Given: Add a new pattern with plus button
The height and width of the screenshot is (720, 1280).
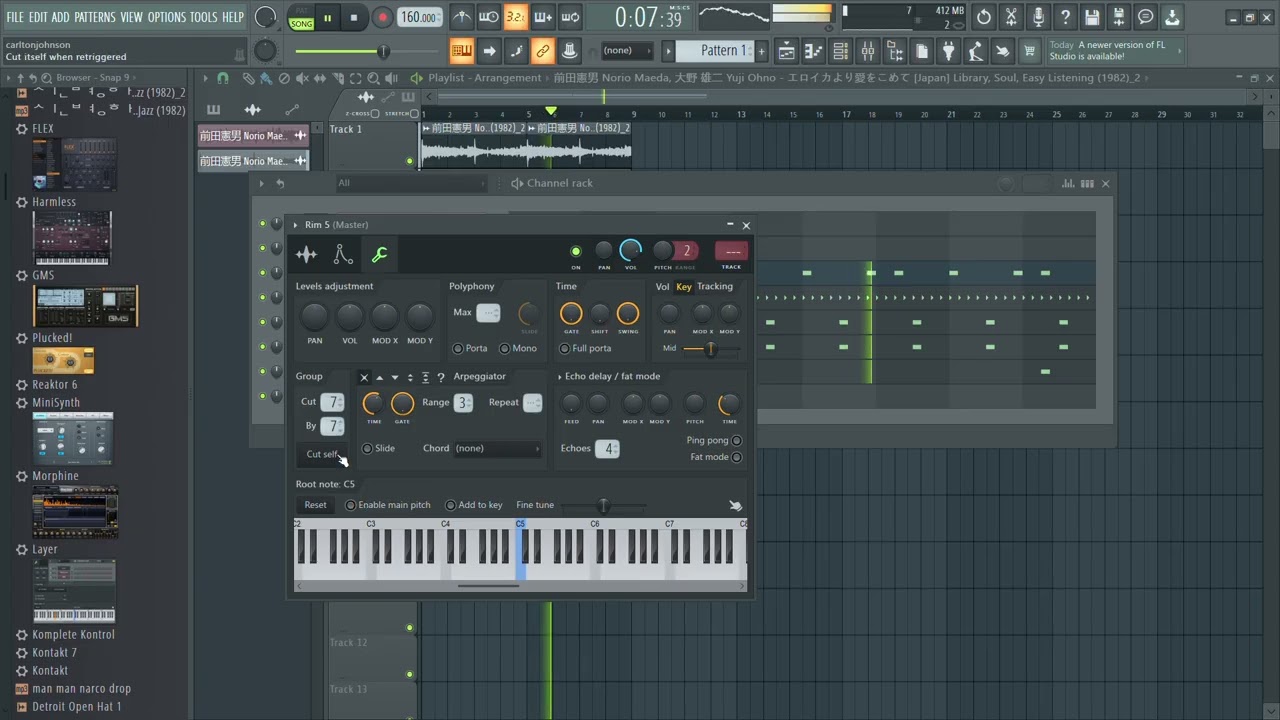Looking at the screenshot, I should 761,51.
